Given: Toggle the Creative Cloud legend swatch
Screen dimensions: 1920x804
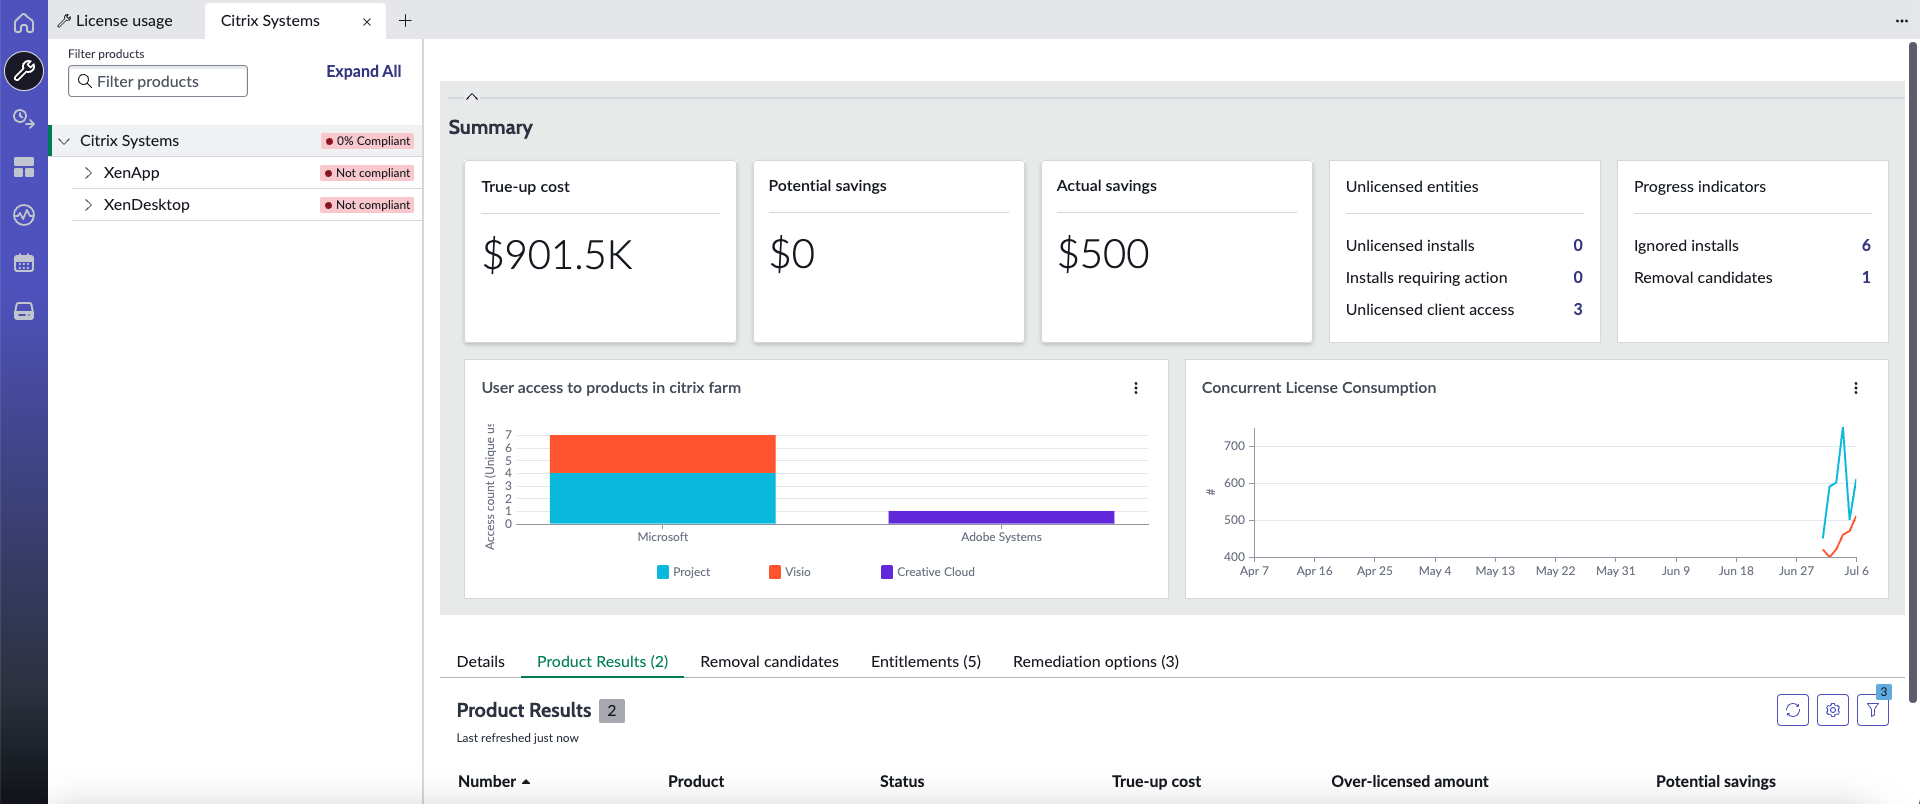Looking at the screenshot, I should click(x=887, y=572).
